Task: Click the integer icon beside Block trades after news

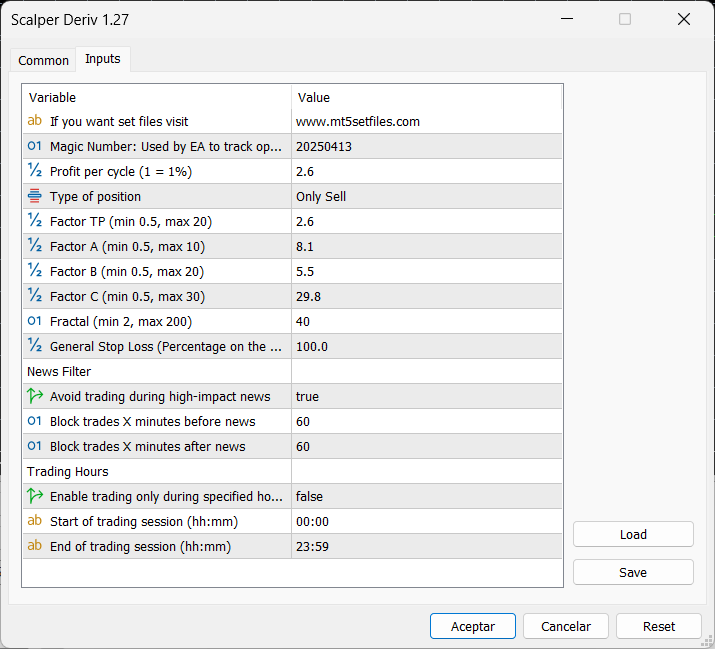Action: (x=35, y=446)
